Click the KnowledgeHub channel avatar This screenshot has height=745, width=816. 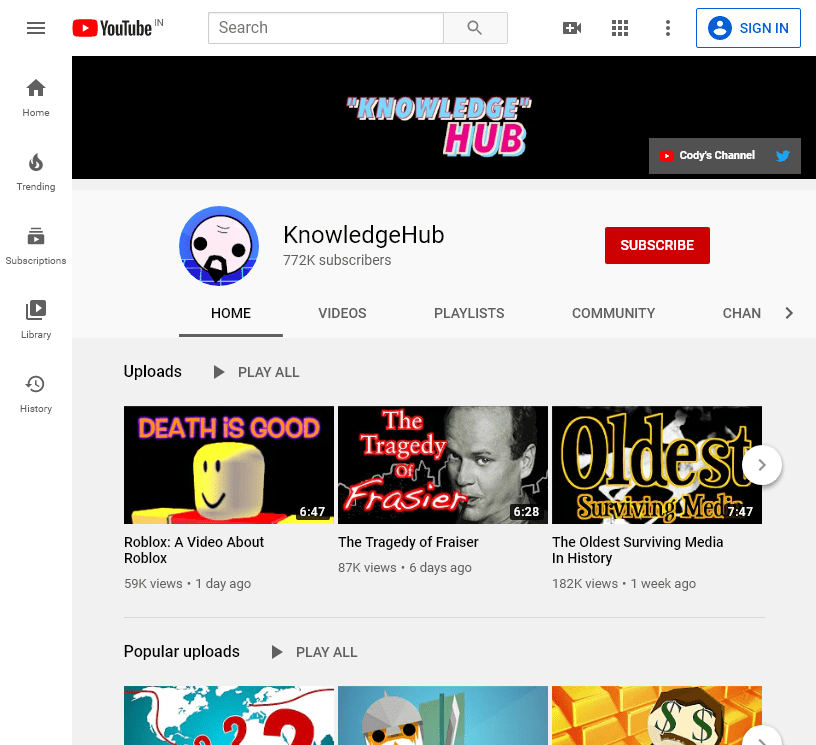(219, 246)
